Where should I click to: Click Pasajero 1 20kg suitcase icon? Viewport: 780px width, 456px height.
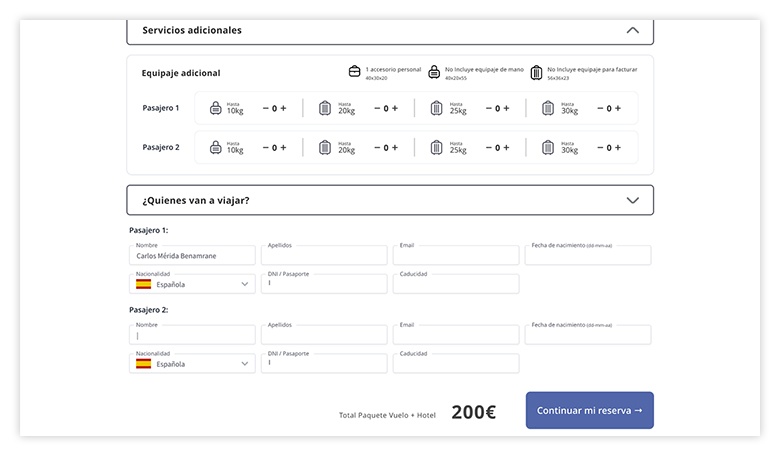click(325, 108)
